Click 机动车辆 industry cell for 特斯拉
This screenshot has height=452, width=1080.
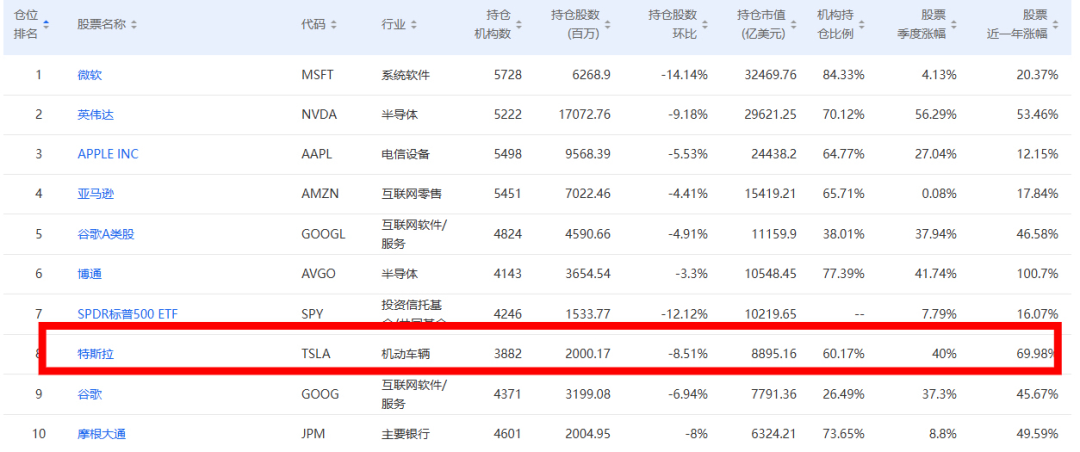(x=406, y=354)
